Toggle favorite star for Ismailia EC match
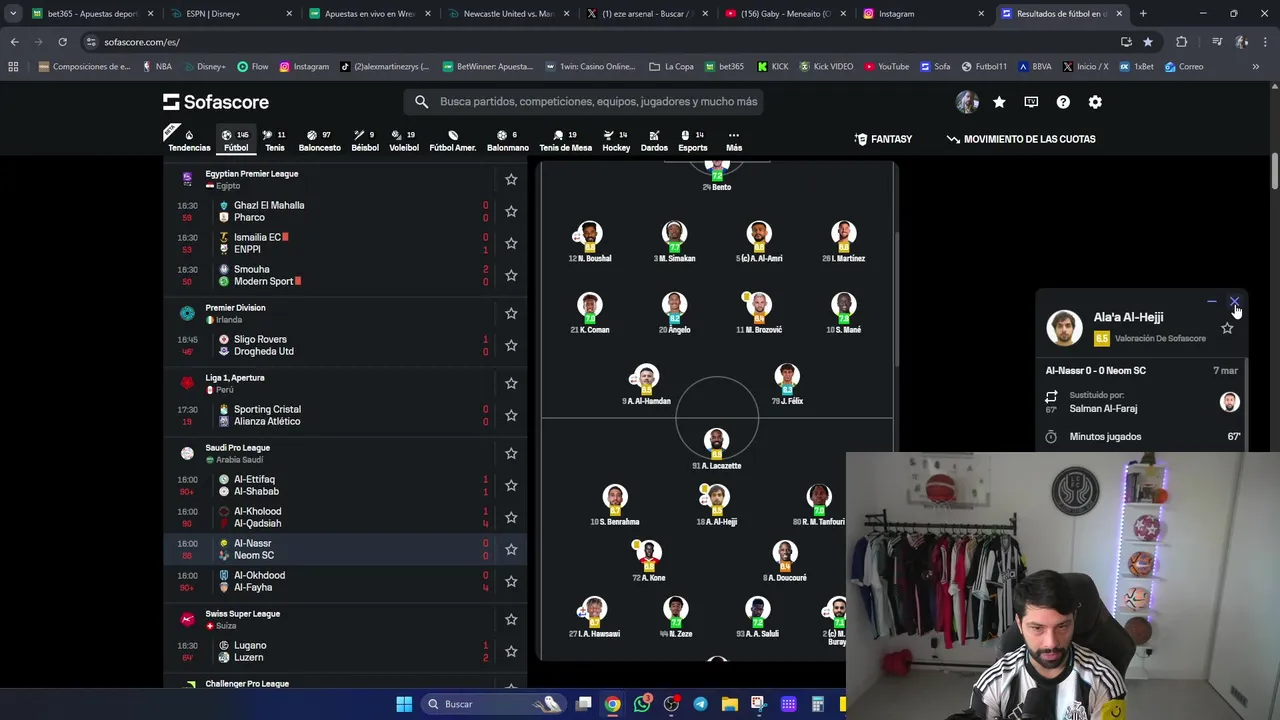This screenshot has width=1280, height=720. pos(511,243)
